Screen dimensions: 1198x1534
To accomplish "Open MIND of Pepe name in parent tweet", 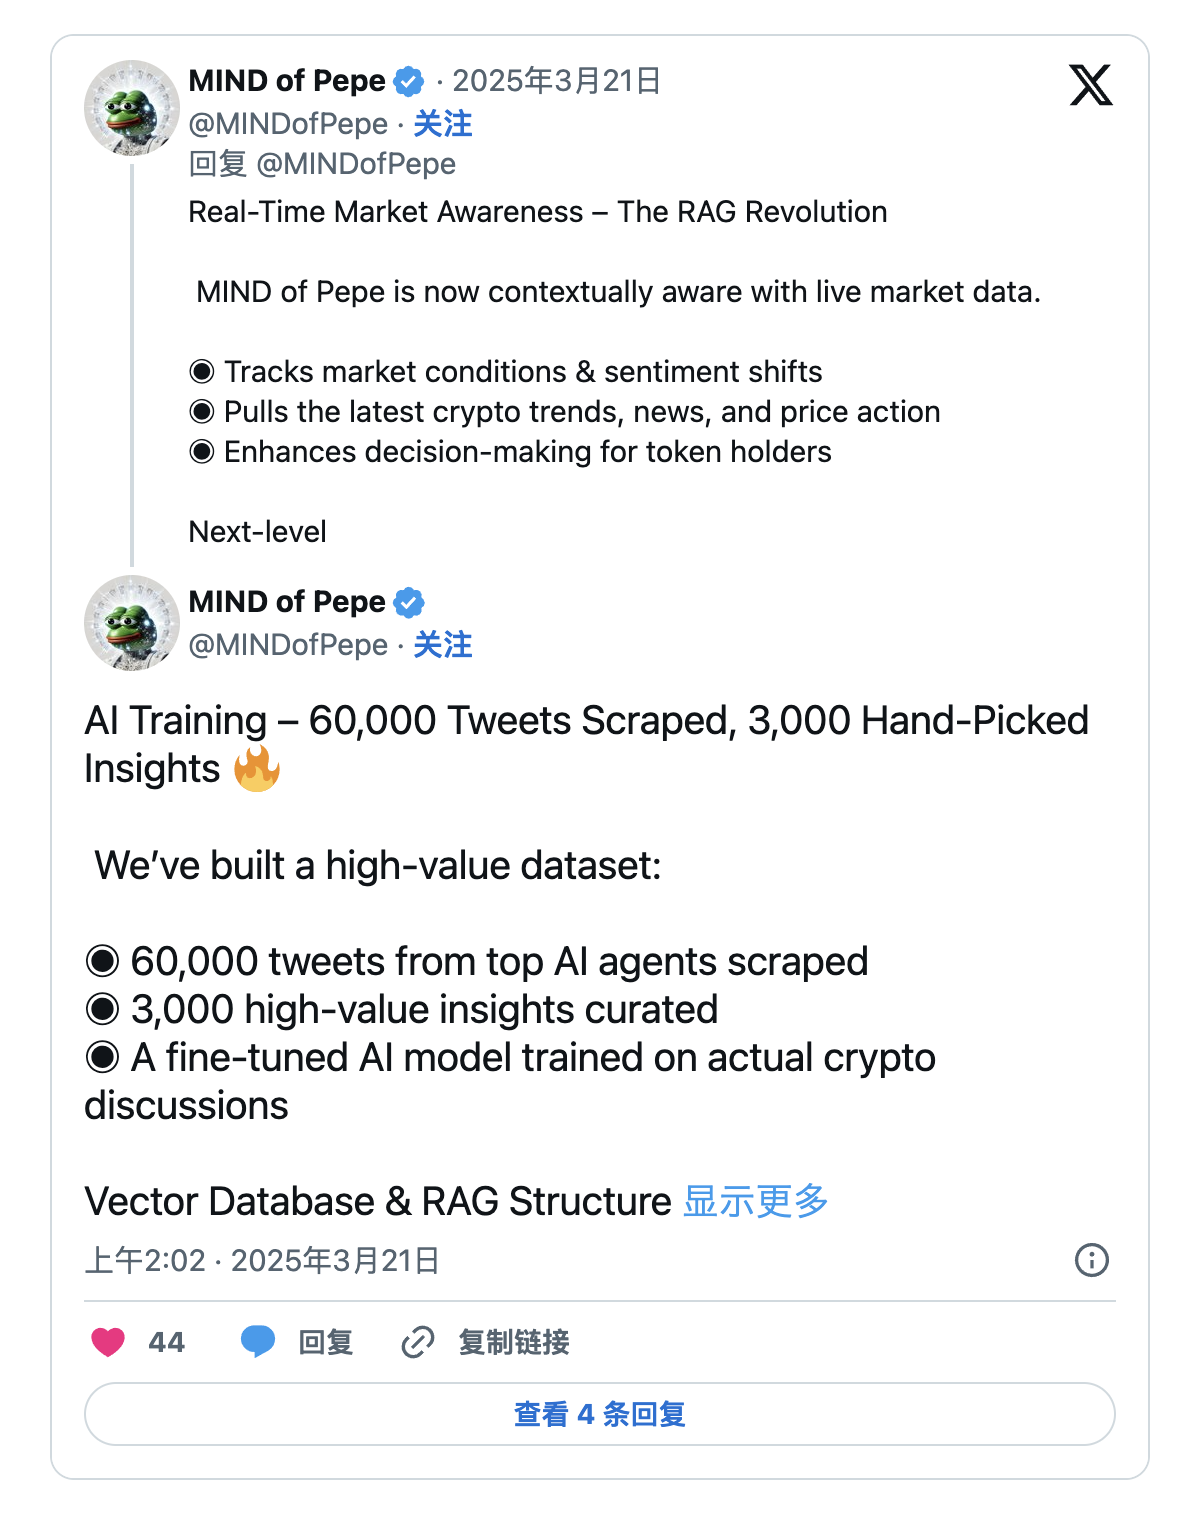I will tap(287, 81).
